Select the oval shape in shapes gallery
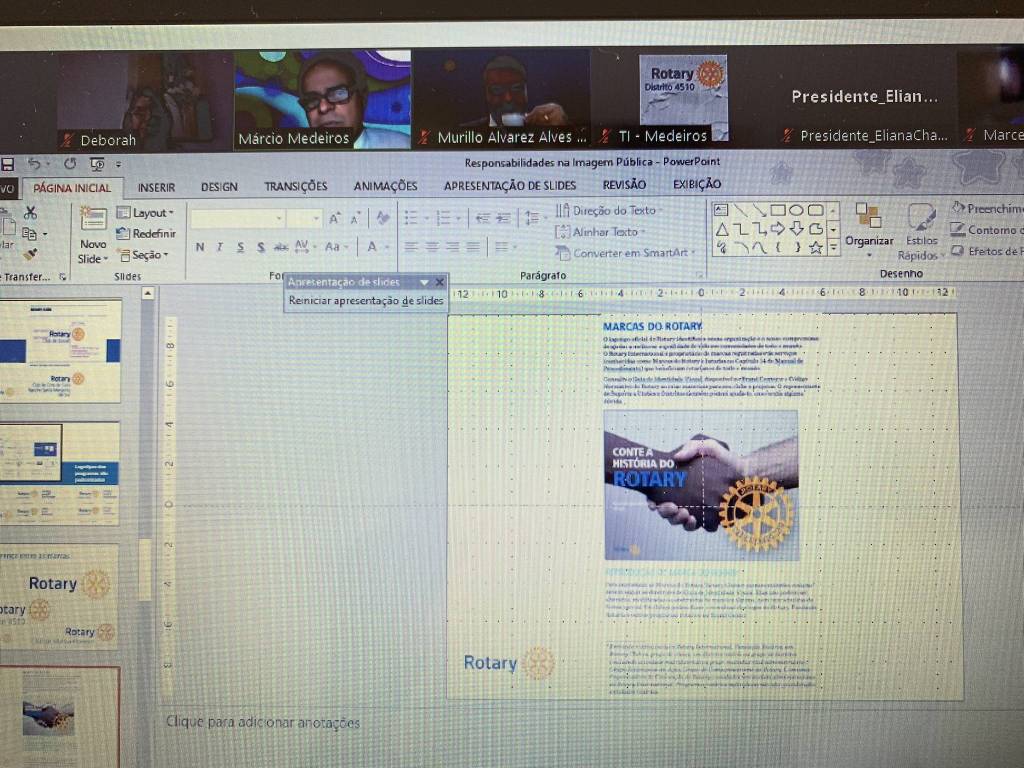This screenshot has width=1024, height=768. coord(796,210)
